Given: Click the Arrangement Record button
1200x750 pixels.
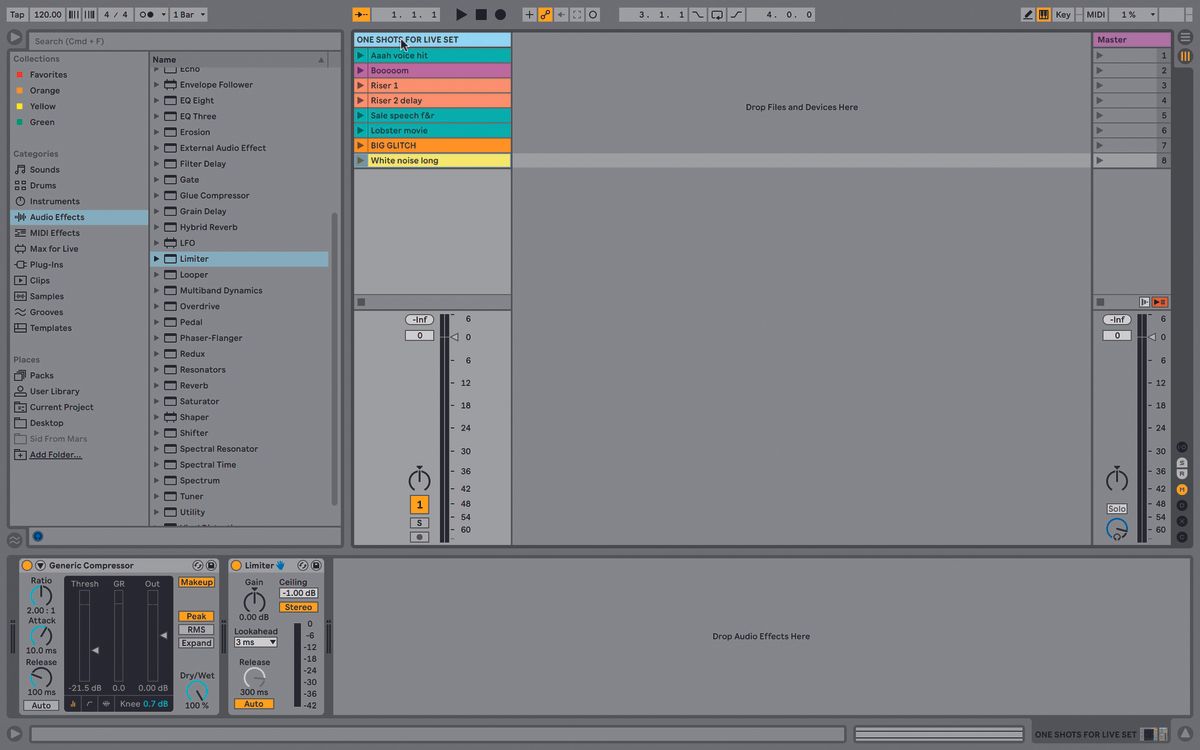Looking at the screenshot, I should tap(501, 15).
